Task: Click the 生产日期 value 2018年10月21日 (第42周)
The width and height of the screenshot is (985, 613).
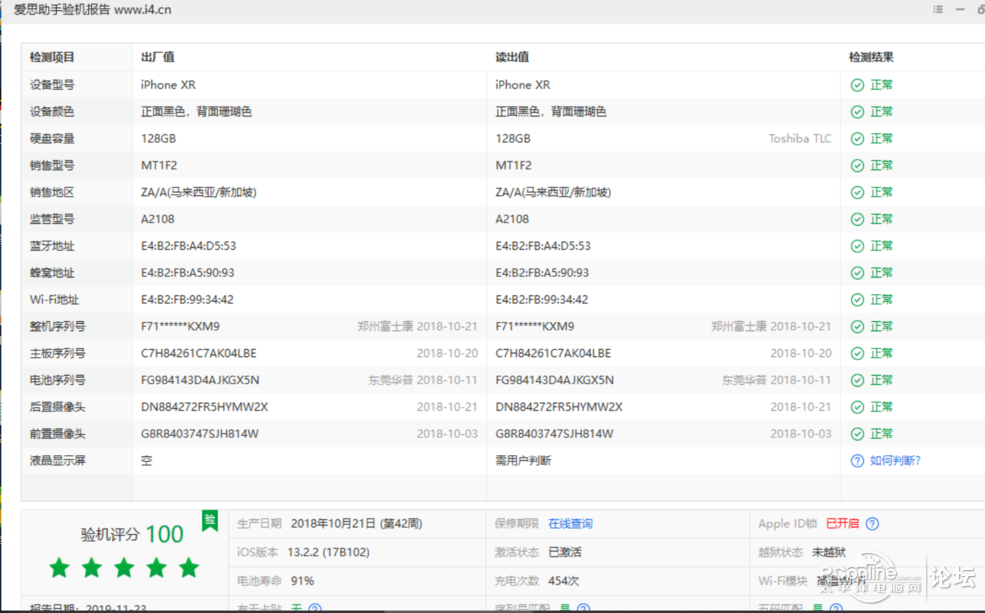Action: [x=356, y=524]
